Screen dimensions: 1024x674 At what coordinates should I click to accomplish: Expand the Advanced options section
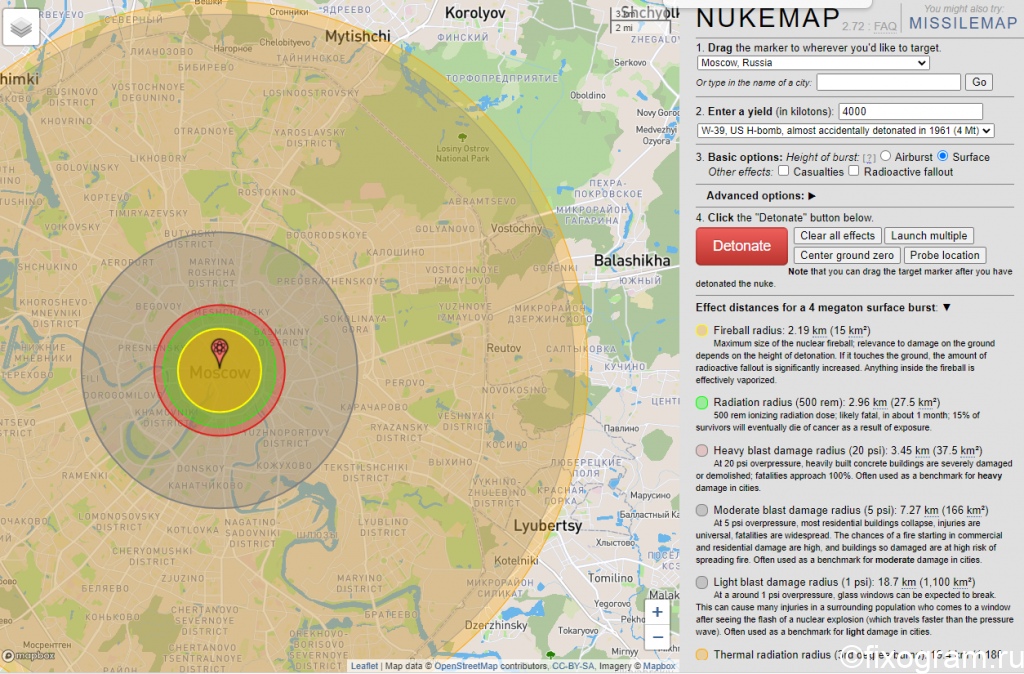pyautogui.click(x=761, y=195)
